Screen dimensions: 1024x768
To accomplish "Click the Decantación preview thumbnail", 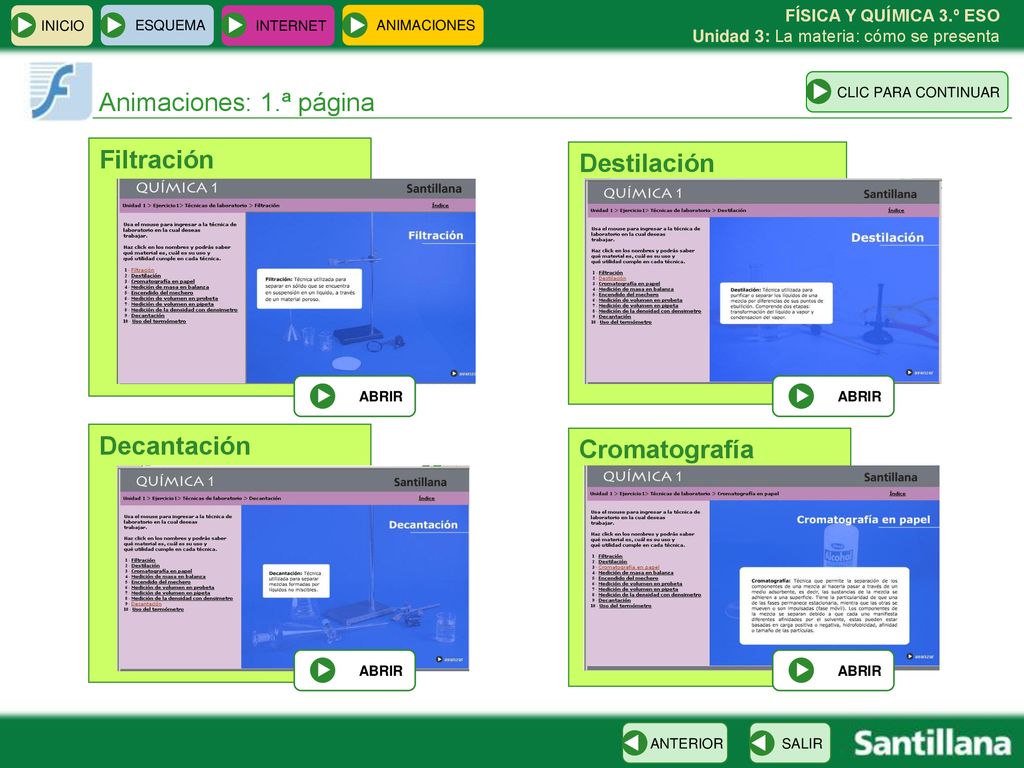I will (293, 568).
